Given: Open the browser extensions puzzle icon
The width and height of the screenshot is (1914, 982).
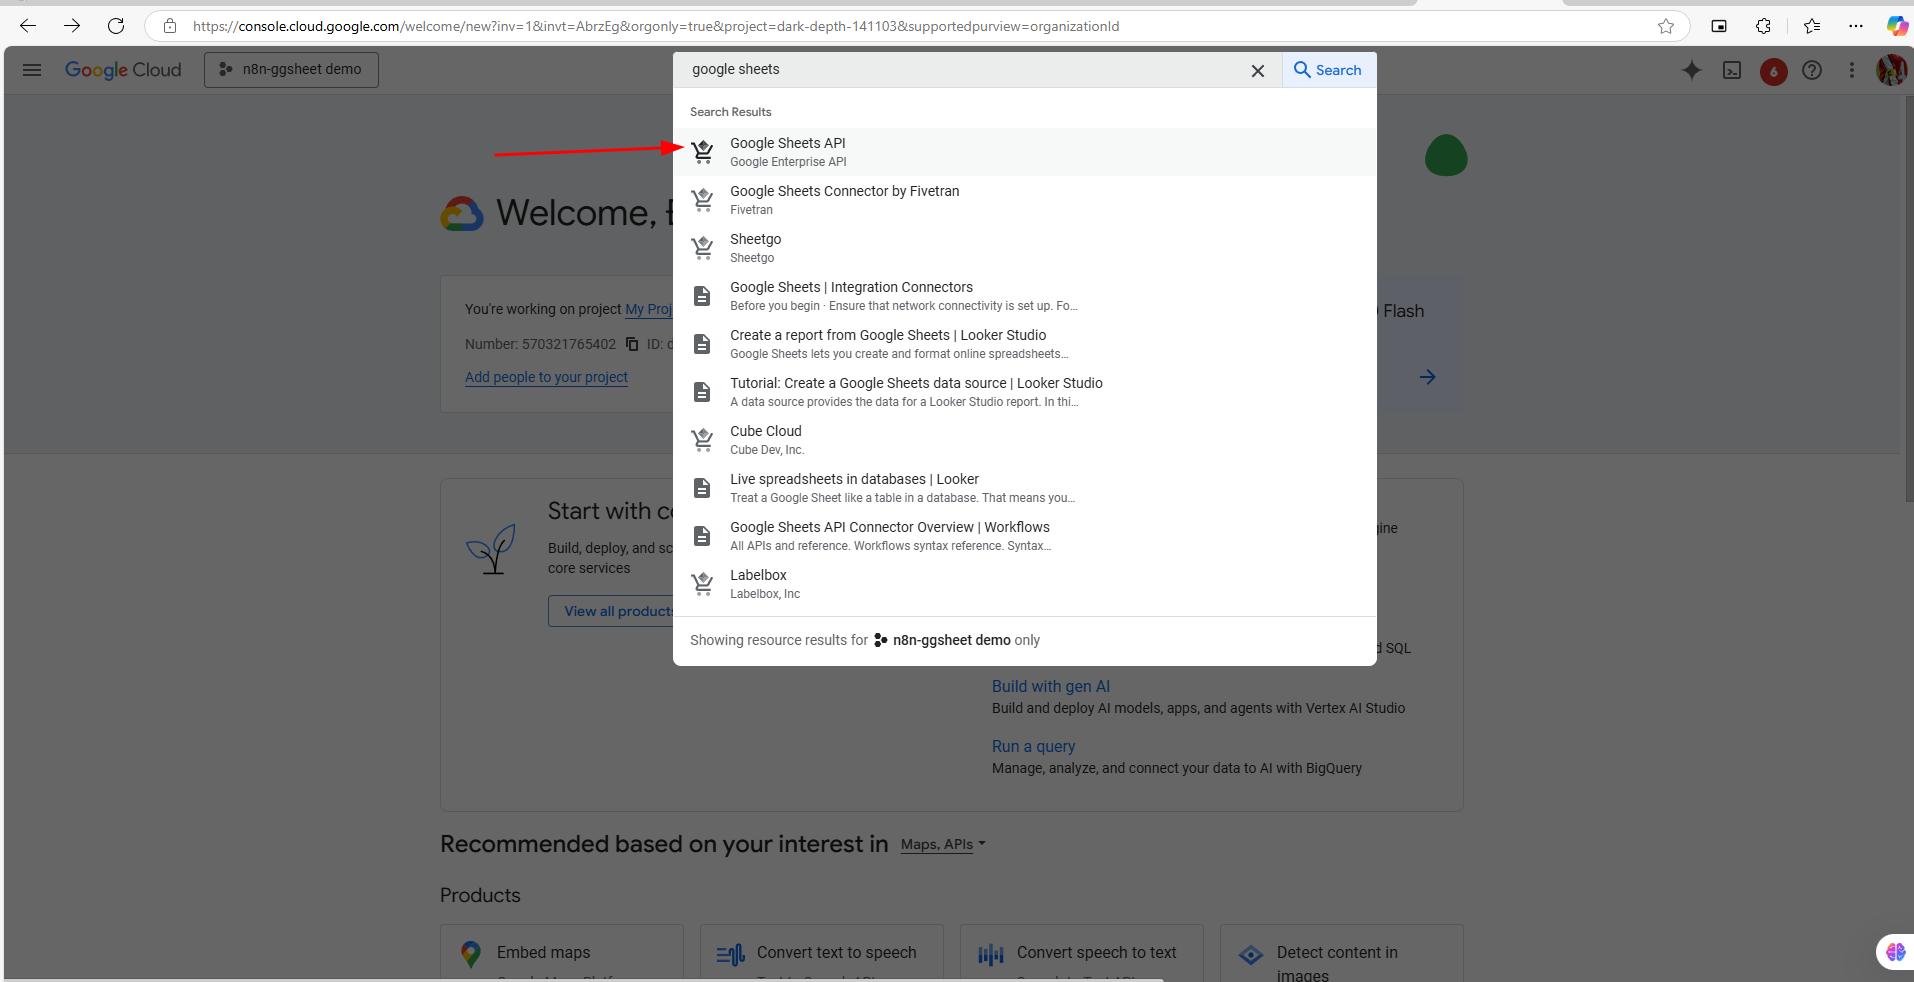Looking at the screenshot, I should coord(1763,26).
